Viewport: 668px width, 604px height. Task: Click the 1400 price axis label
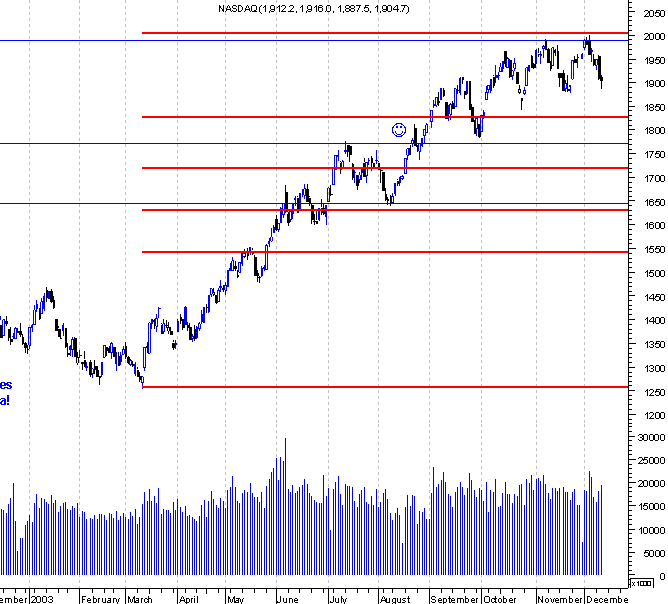[x=654, y=321]
